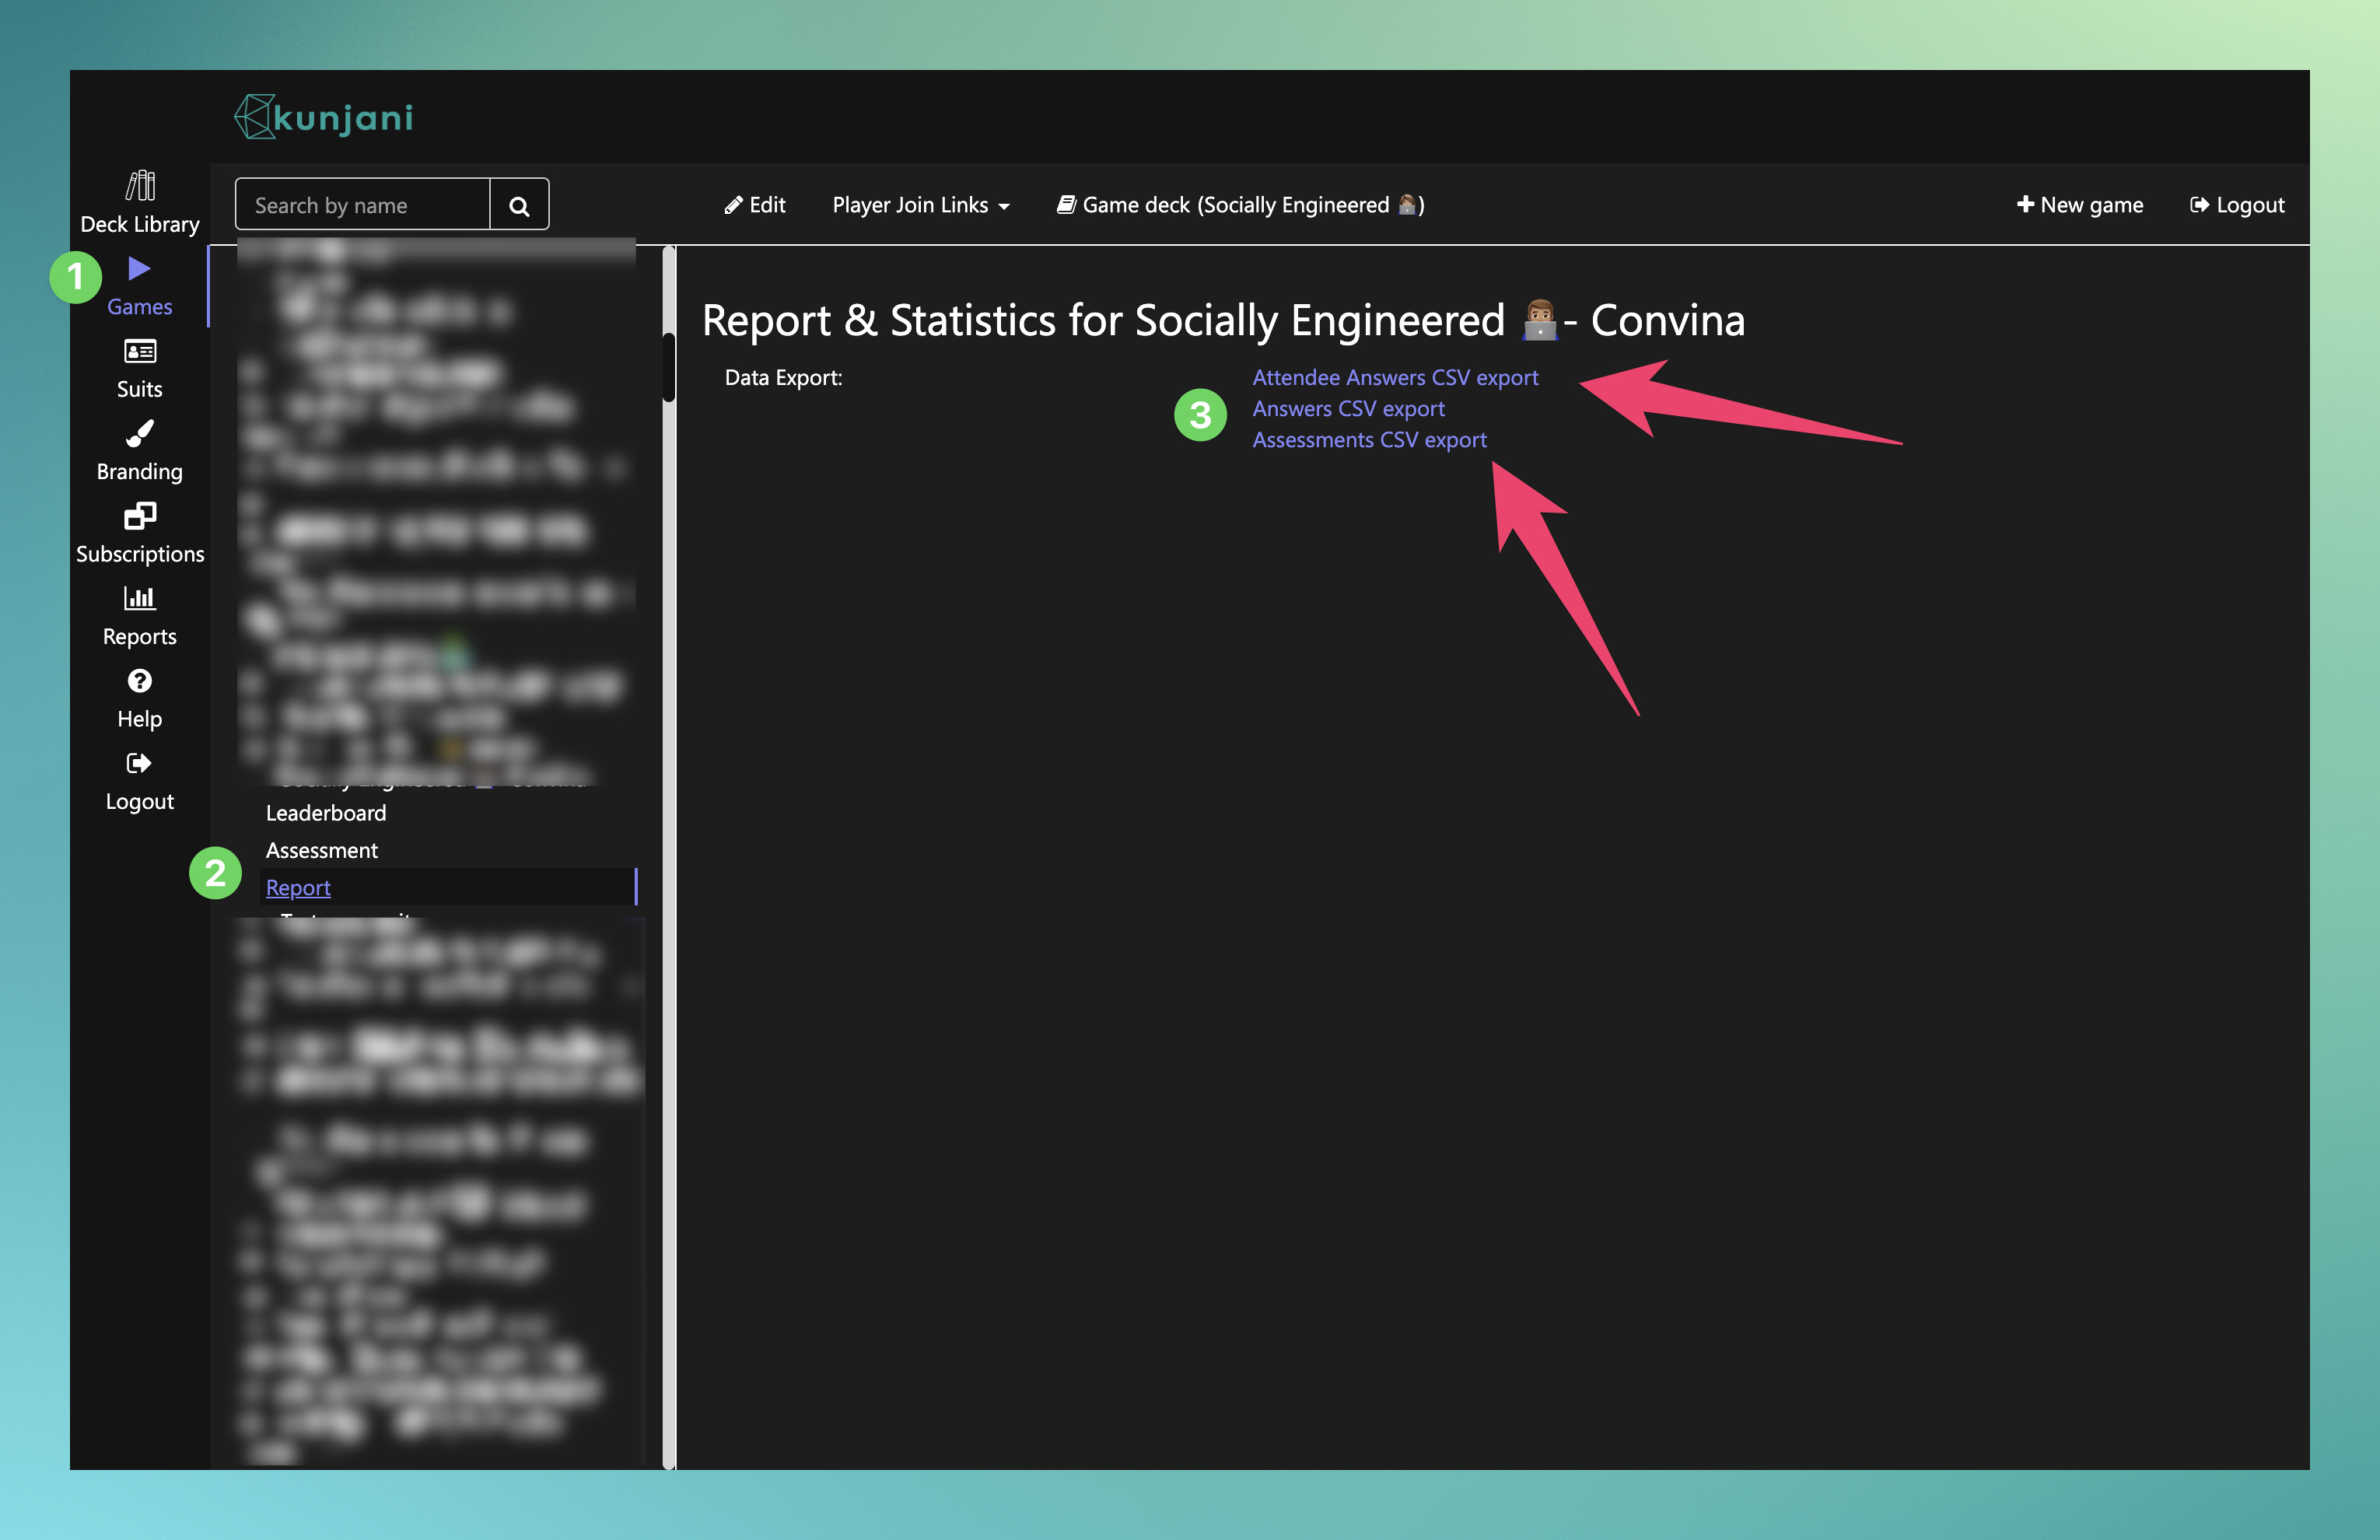Click the sidebar Logout icon

140,763
